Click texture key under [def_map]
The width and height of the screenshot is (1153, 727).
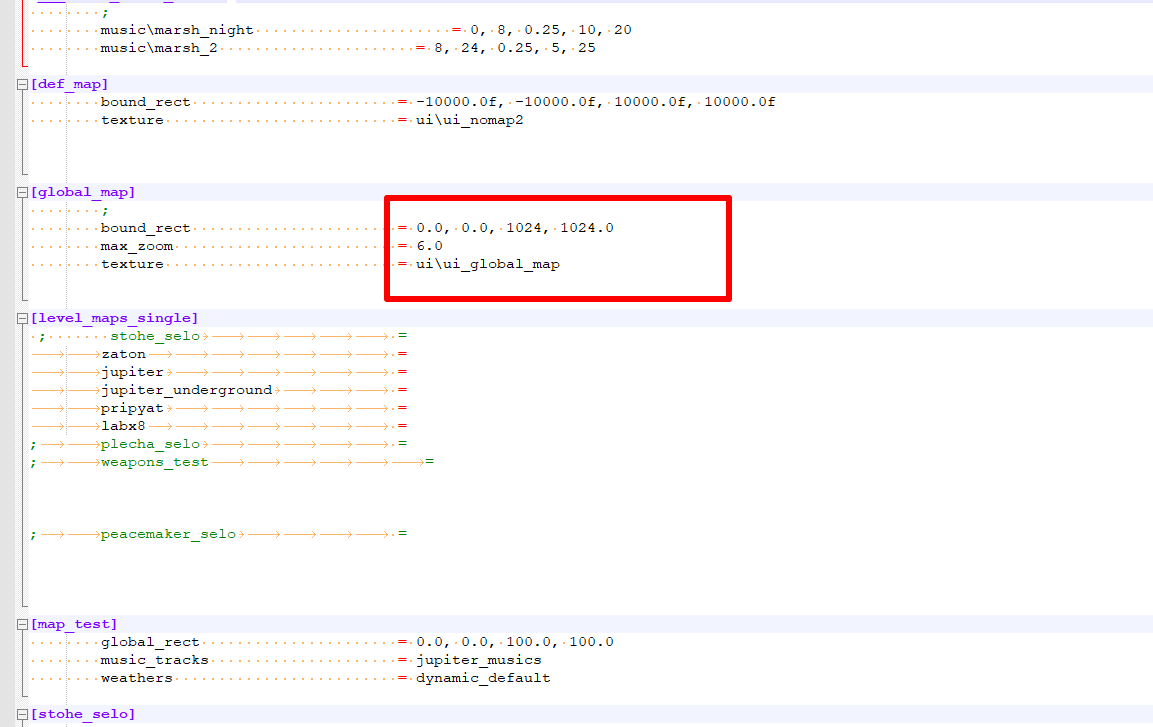coord(132,120)
